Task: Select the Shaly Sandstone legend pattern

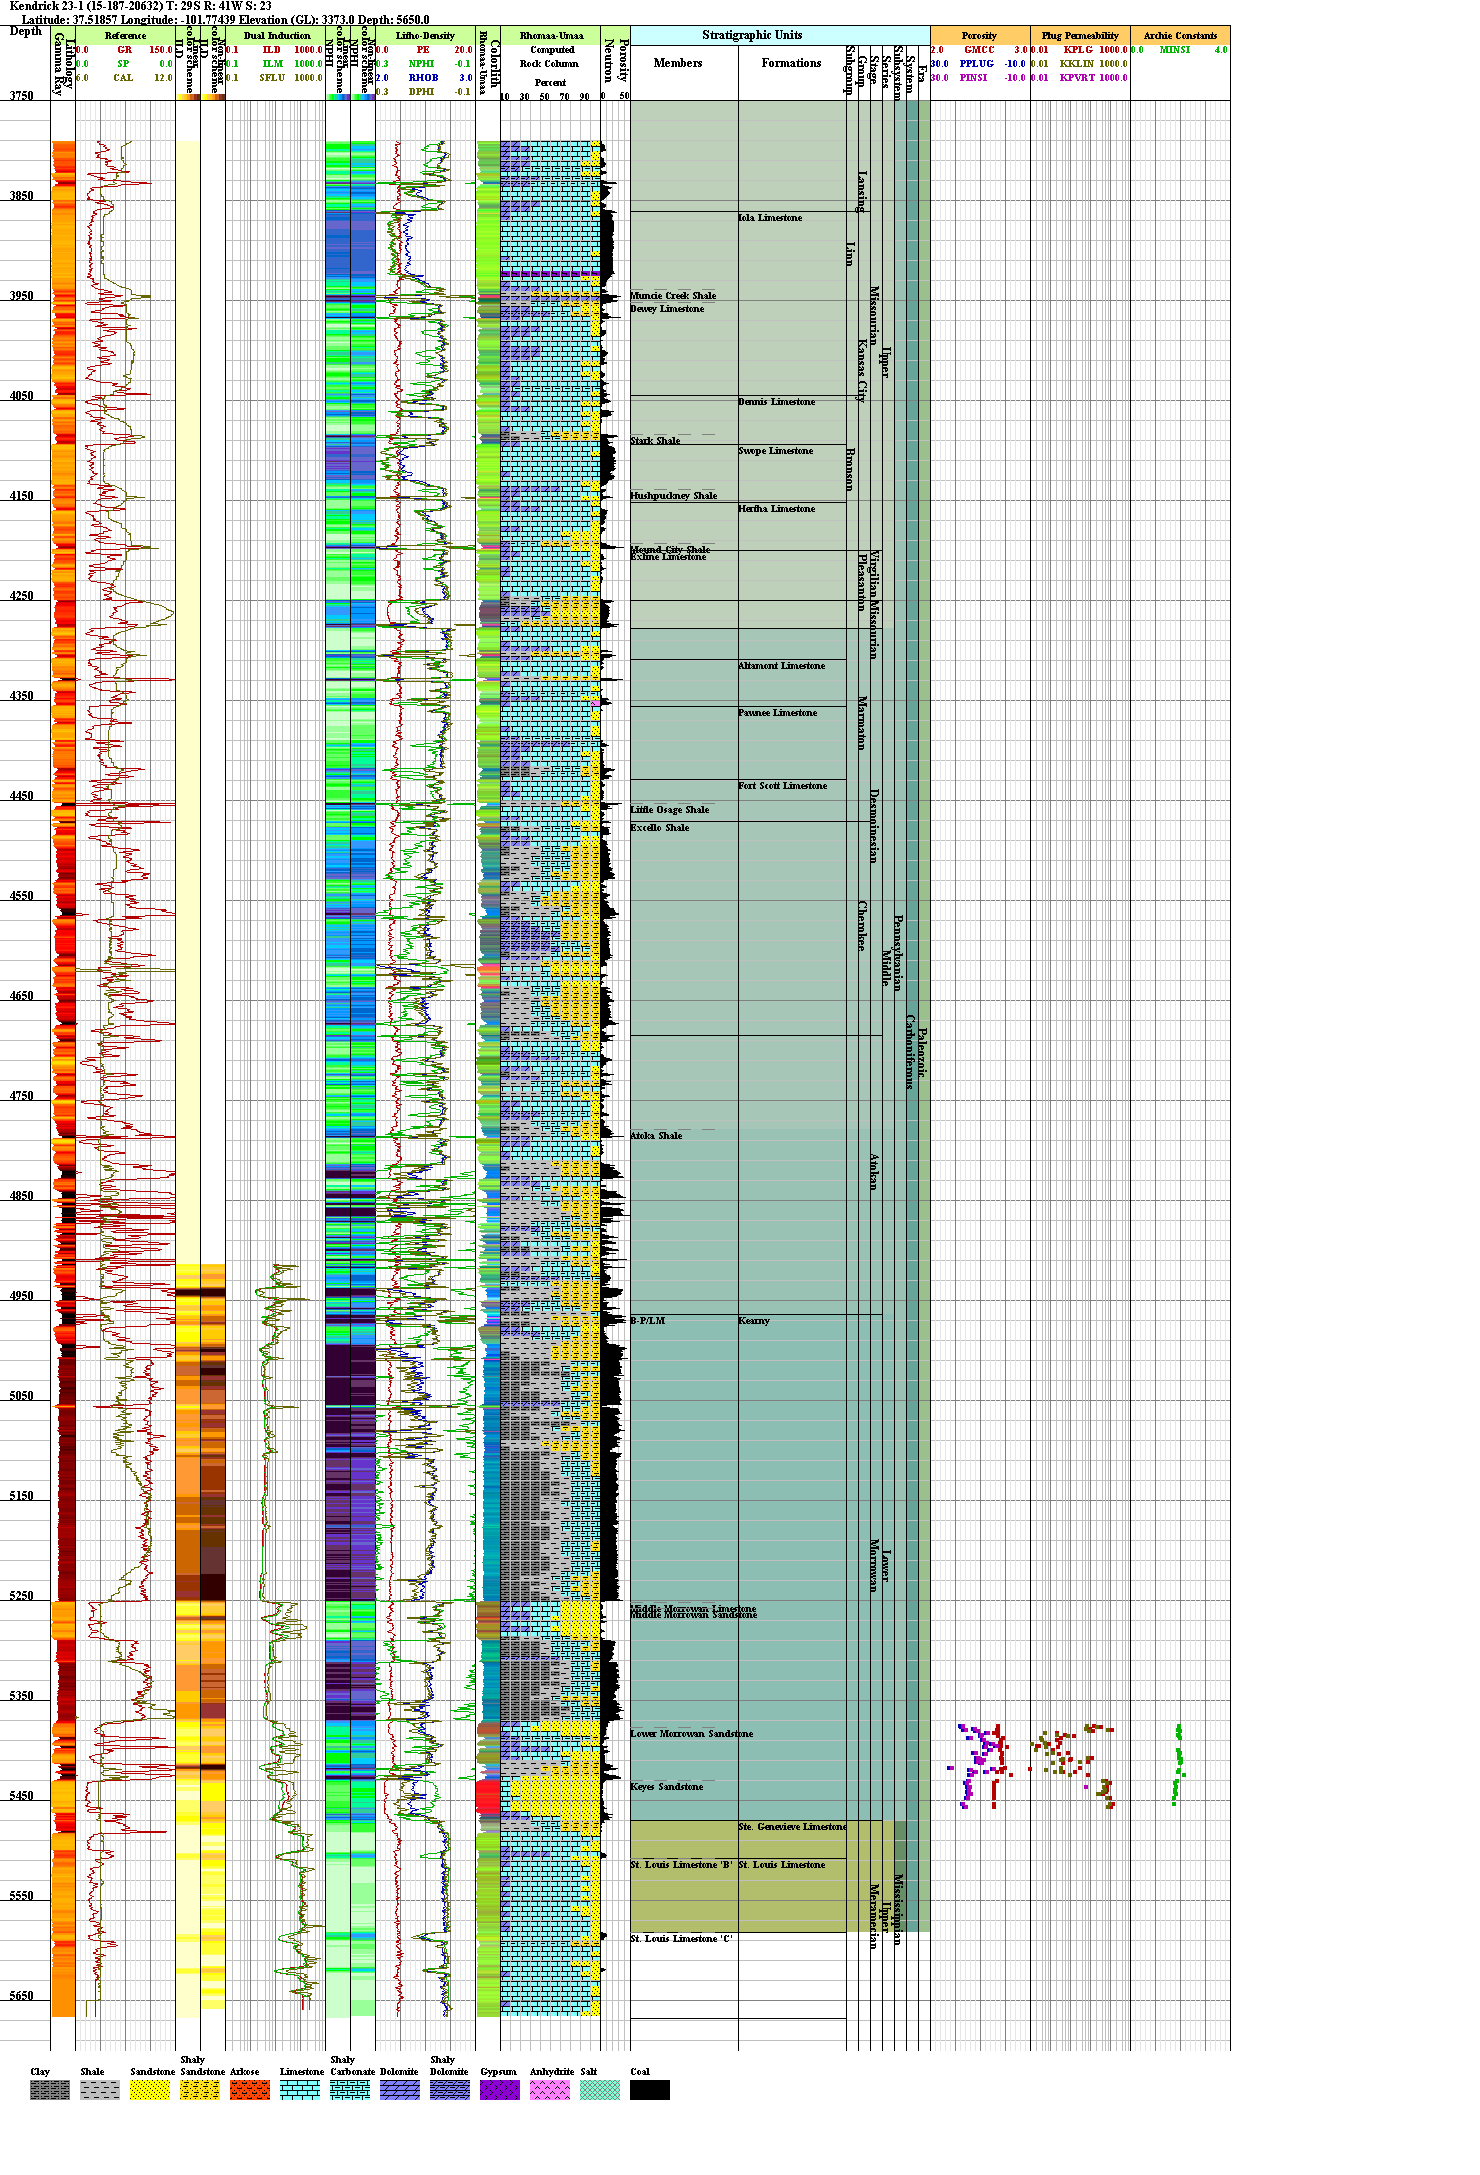Action: pos(200,2090)
